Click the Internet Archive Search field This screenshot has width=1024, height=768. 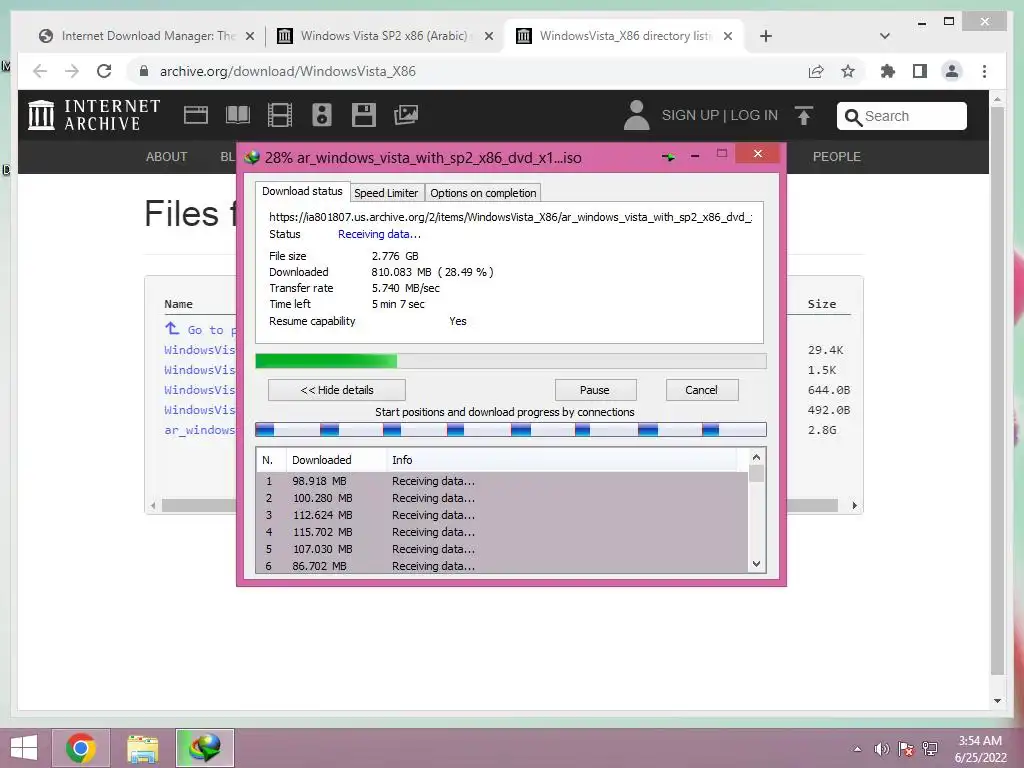click(902, 116)
